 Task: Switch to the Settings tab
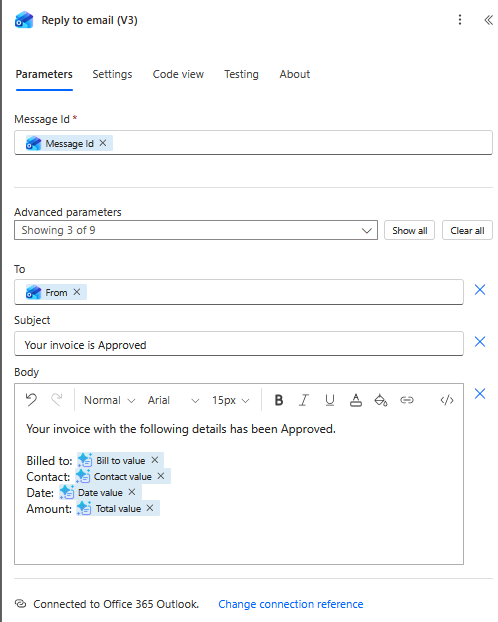coord(112,74)
